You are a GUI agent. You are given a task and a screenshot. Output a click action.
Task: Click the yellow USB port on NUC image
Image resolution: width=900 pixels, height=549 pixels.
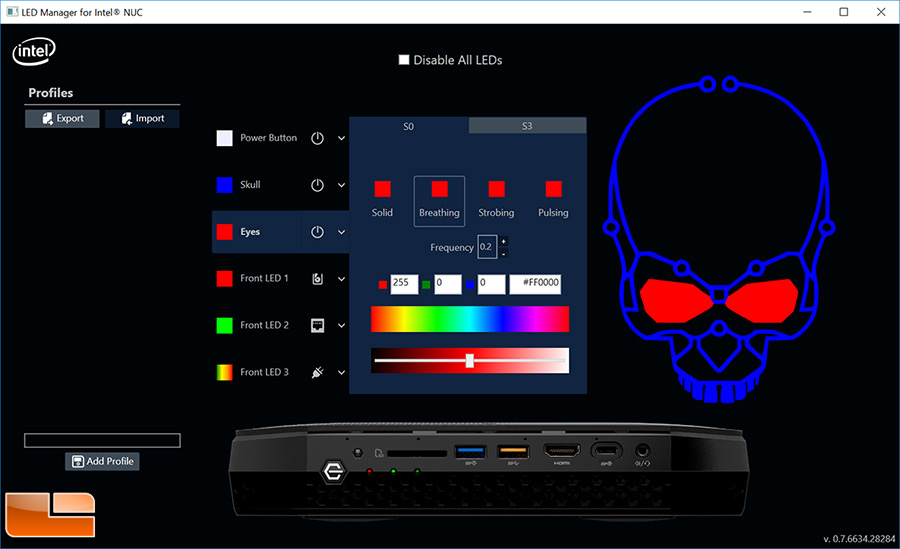(513, 451)
